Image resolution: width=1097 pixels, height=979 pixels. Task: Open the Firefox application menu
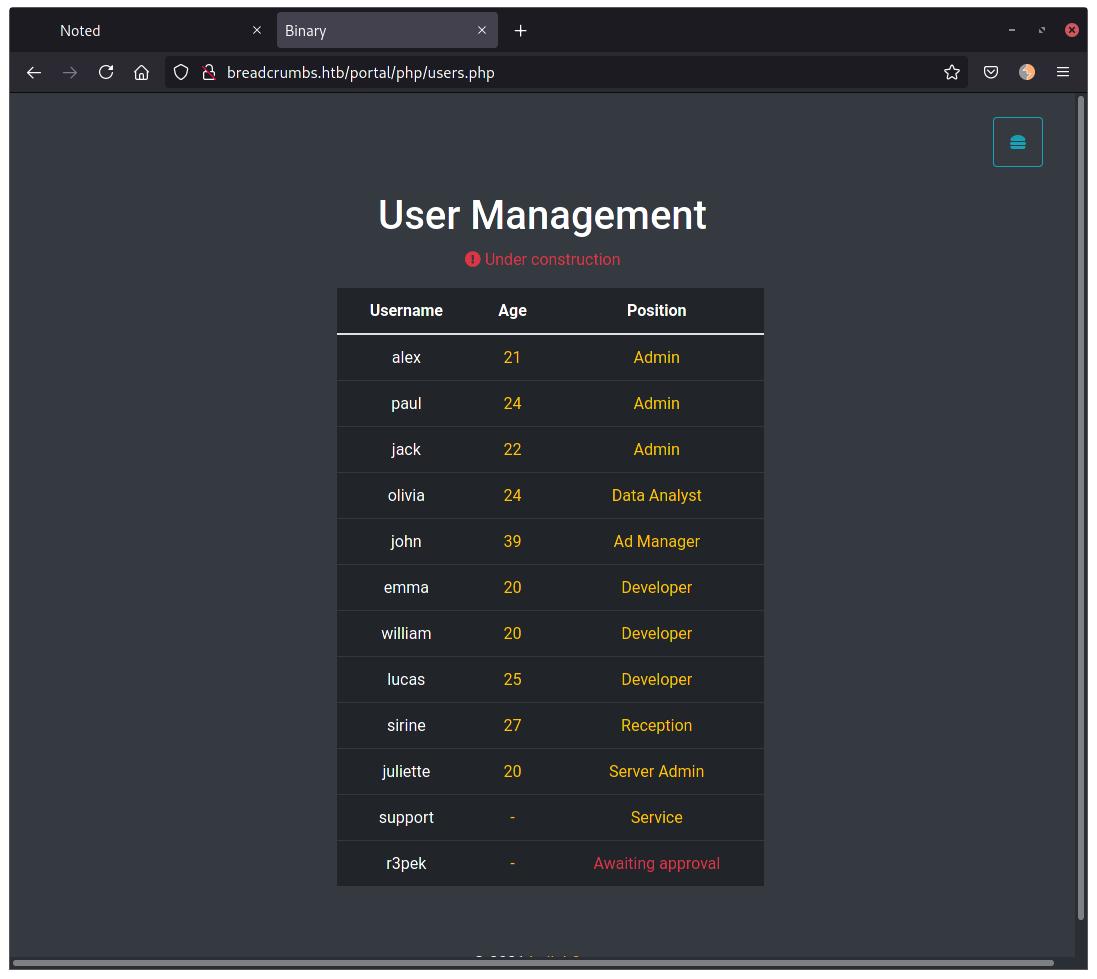pyautogui.click(x=1063, y=72)
